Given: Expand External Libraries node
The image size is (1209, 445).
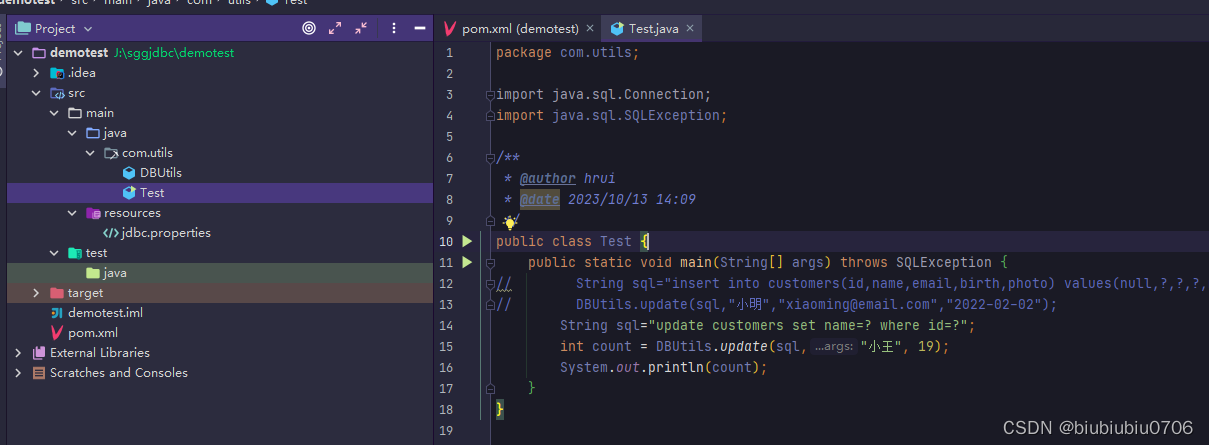Looking at the screenshot, I should tap(18, 353).
